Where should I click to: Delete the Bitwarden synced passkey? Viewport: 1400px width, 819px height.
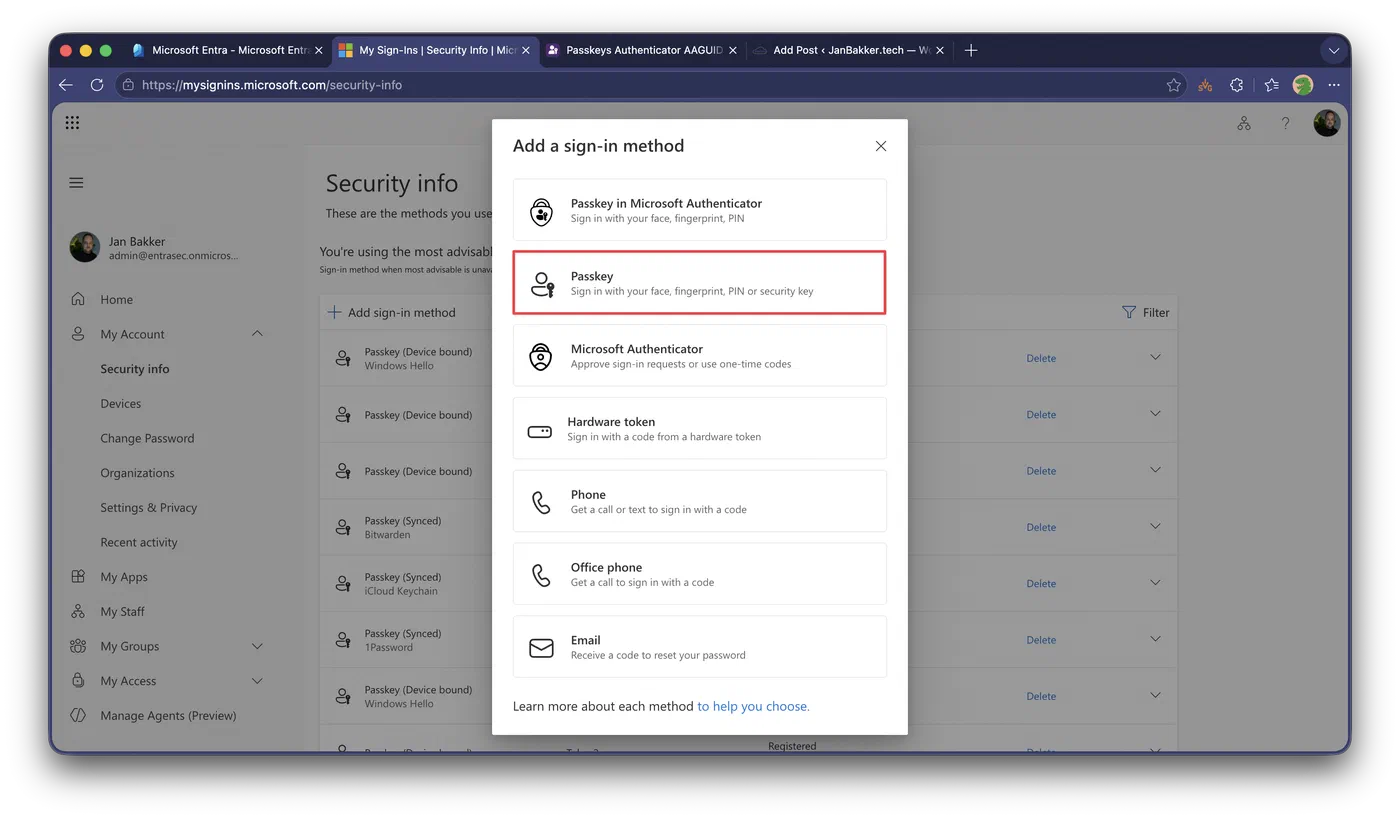[1041, 527]
